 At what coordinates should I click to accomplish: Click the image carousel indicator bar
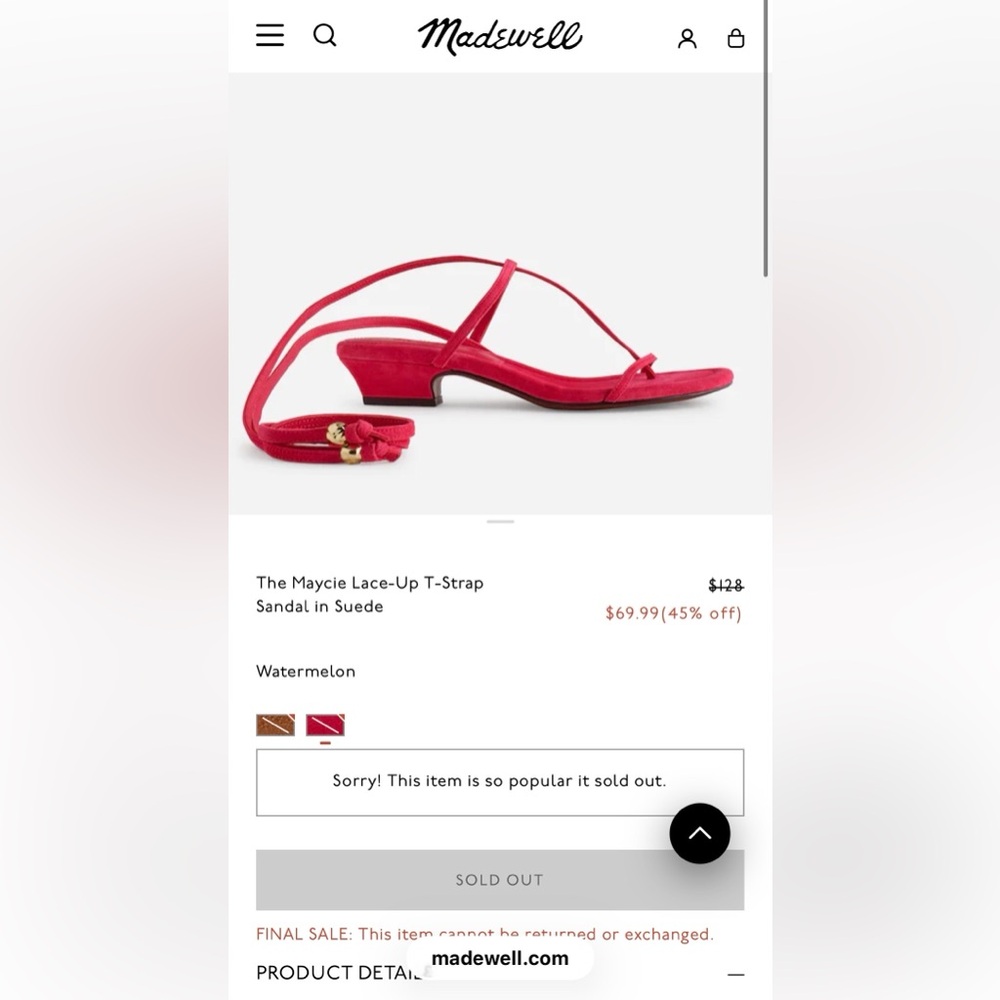(x=500, y=522)
